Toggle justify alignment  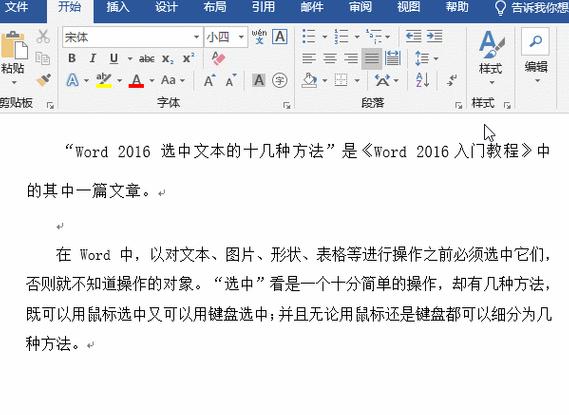(372, 58)
